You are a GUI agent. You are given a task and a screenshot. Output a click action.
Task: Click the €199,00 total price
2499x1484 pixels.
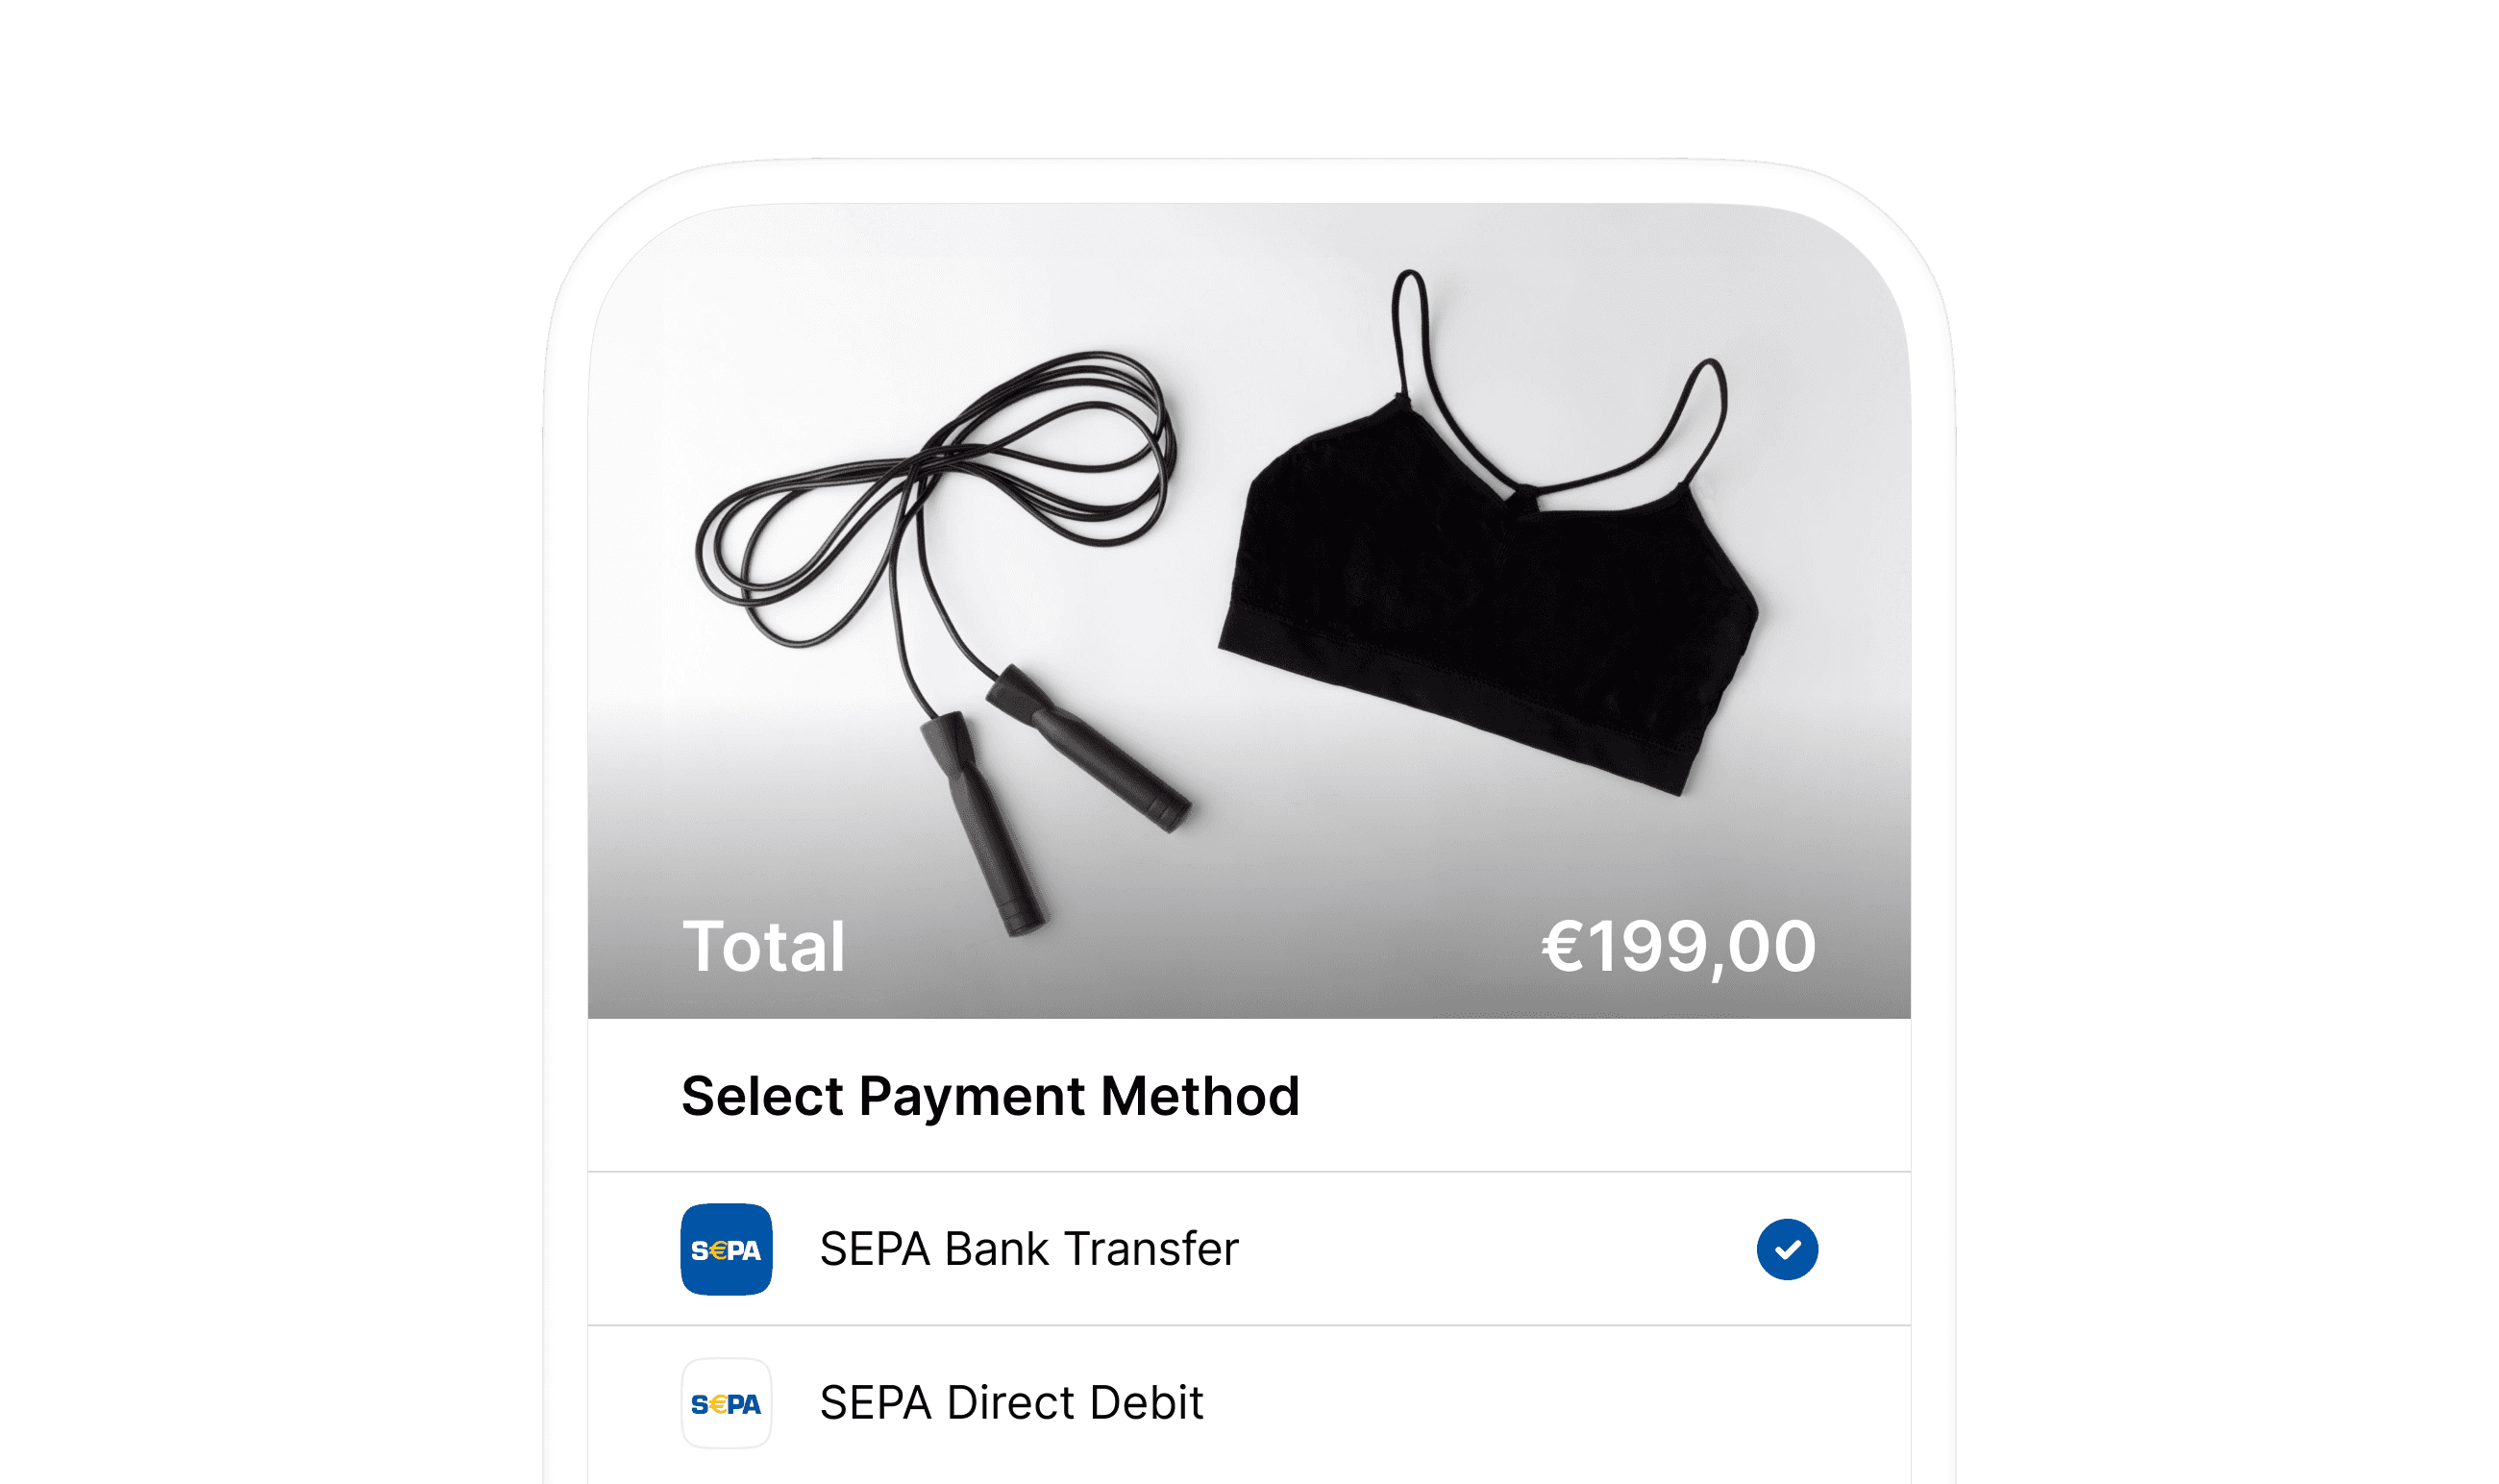click(x=1678, y=947)
